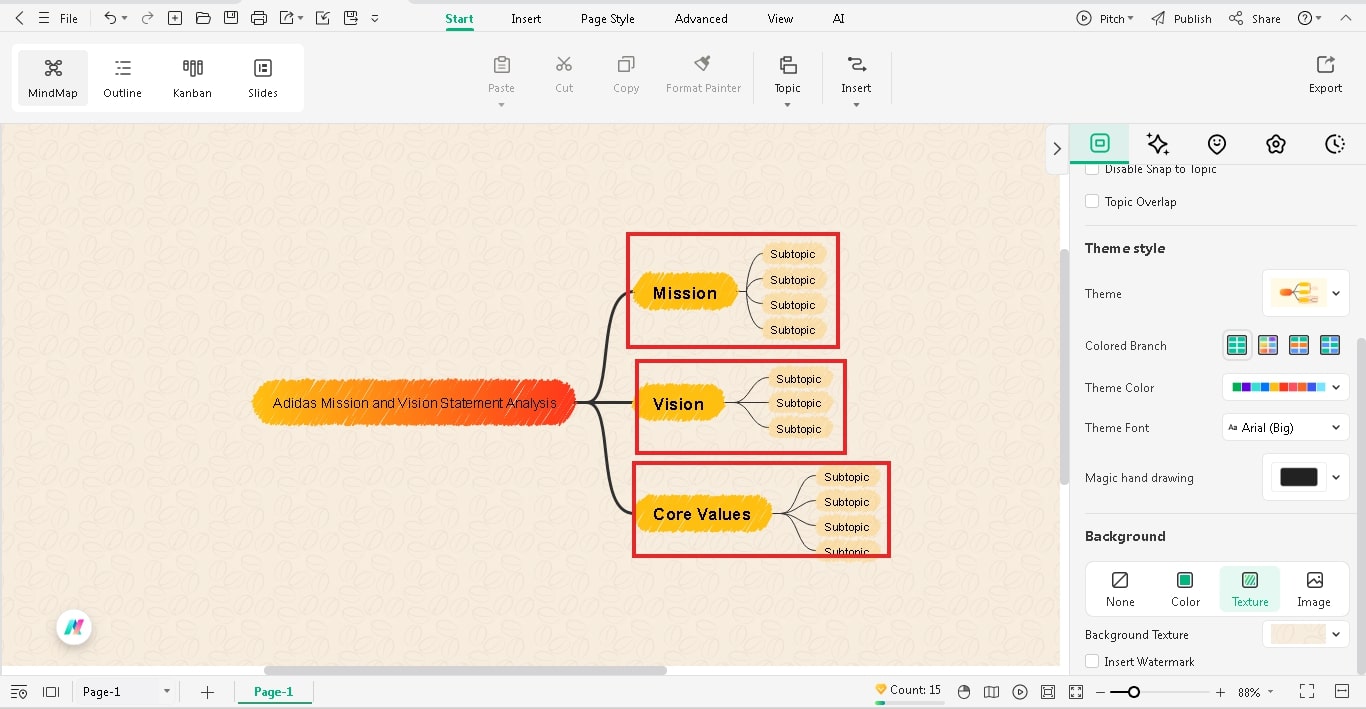1366x709 pixels.
Task: Click zoom out minus button
Action: (x=1100, y=692)
